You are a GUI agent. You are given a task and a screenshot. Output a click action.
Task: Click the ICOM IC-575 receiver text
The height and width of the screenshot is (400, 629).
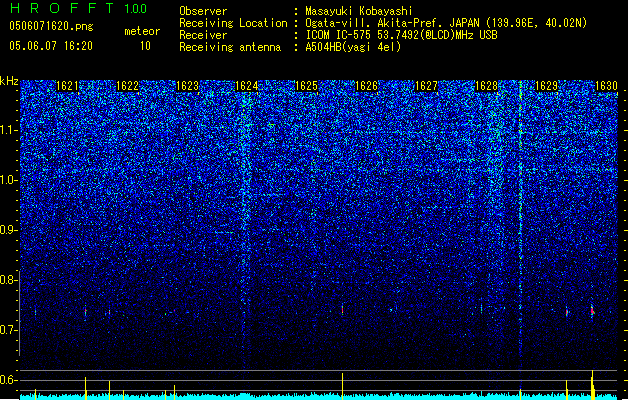(x=401, y=35)
